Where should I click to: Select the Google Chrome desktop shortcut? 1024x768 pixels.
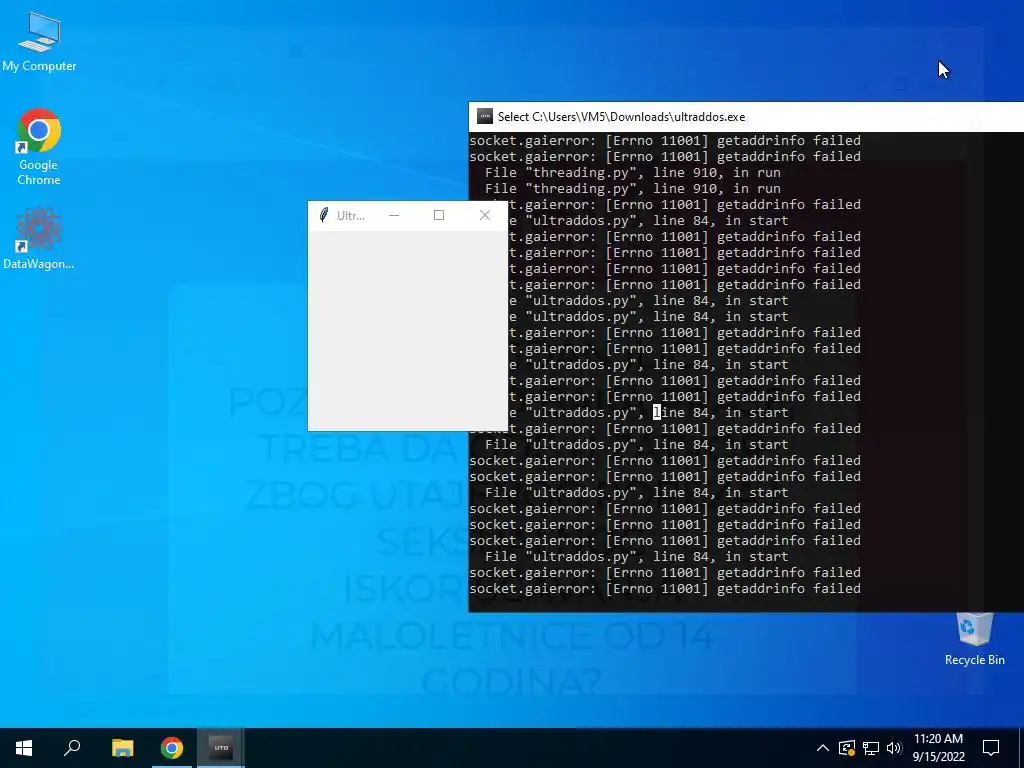tap(39, 147)
